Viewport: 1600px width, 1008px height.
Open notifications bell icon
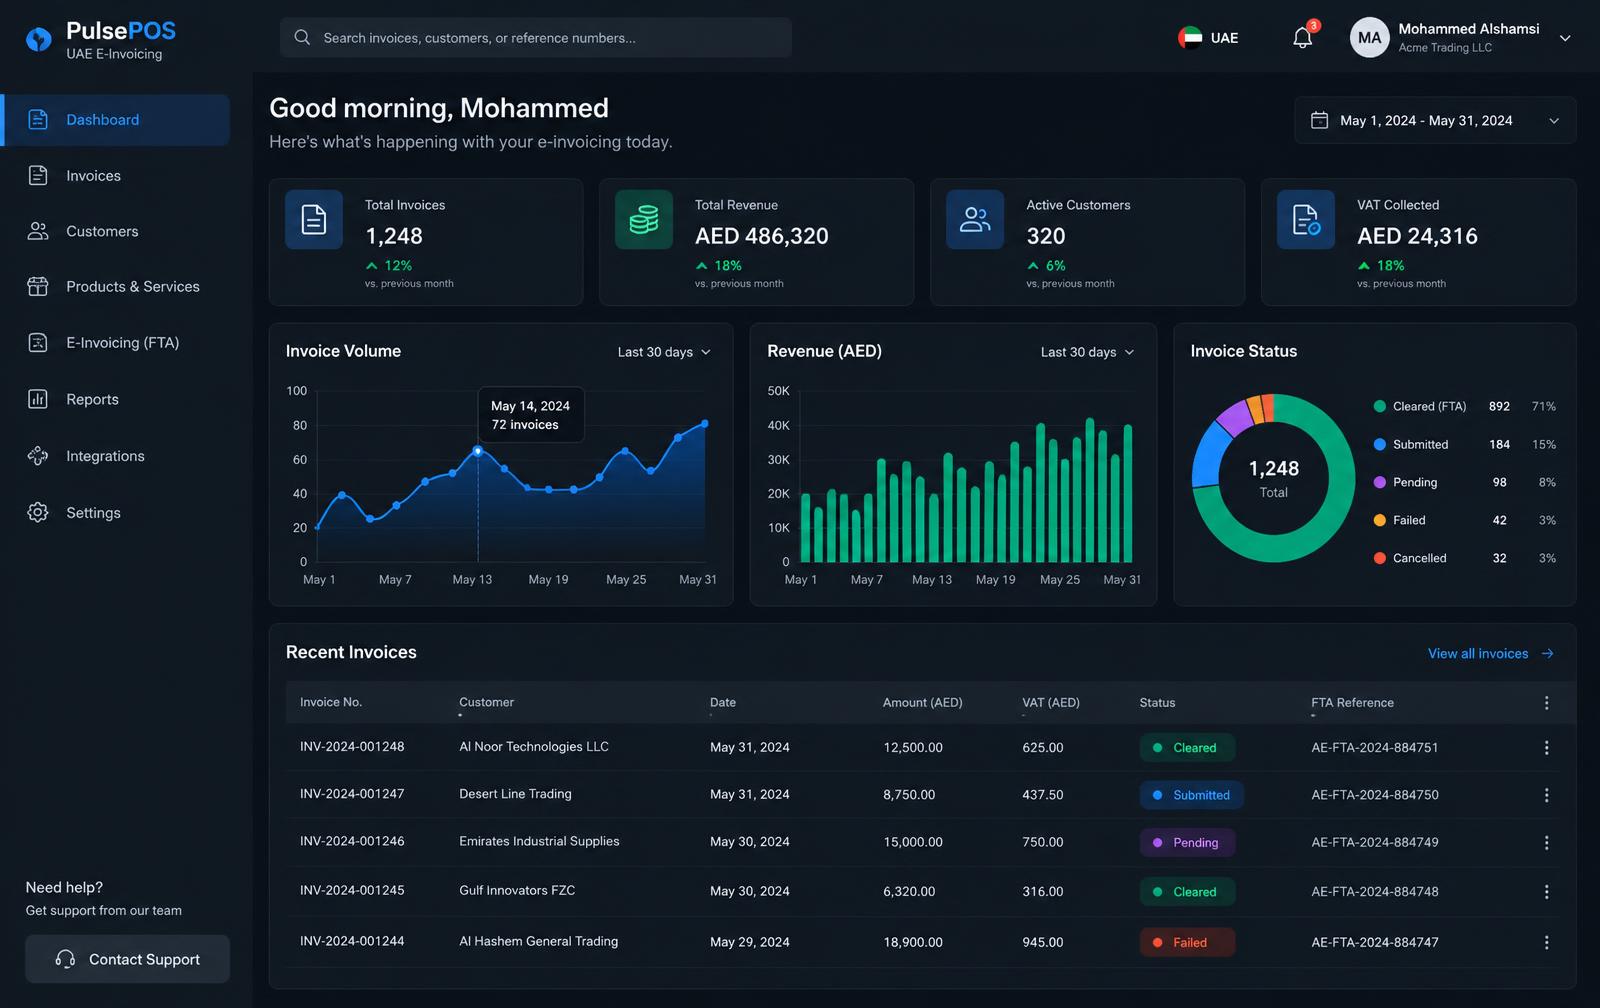click(x=1302, y=38)
